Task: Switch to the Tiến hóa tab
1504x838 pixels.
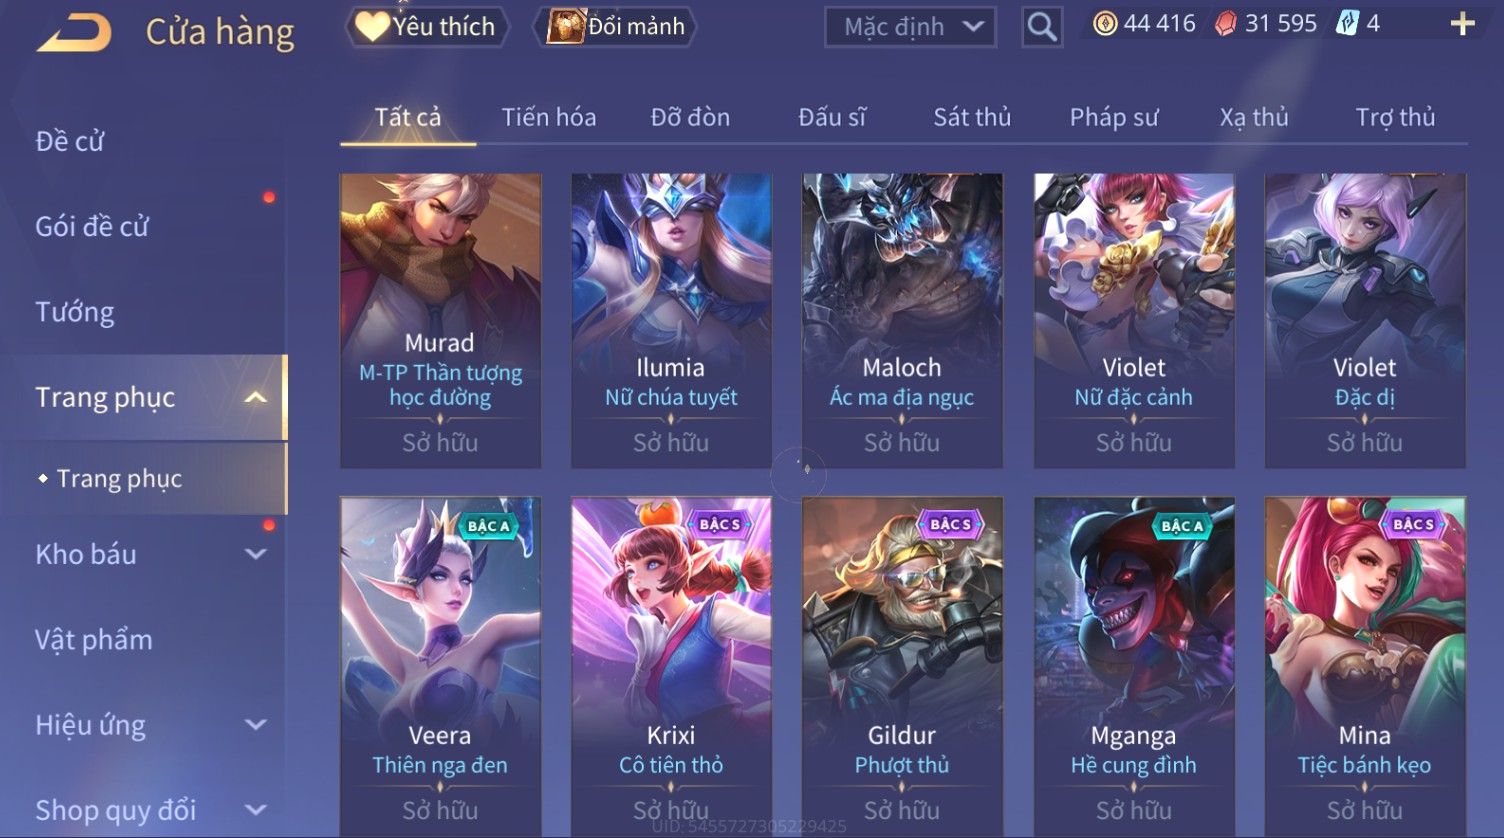Action: click(x=549, y=117)
